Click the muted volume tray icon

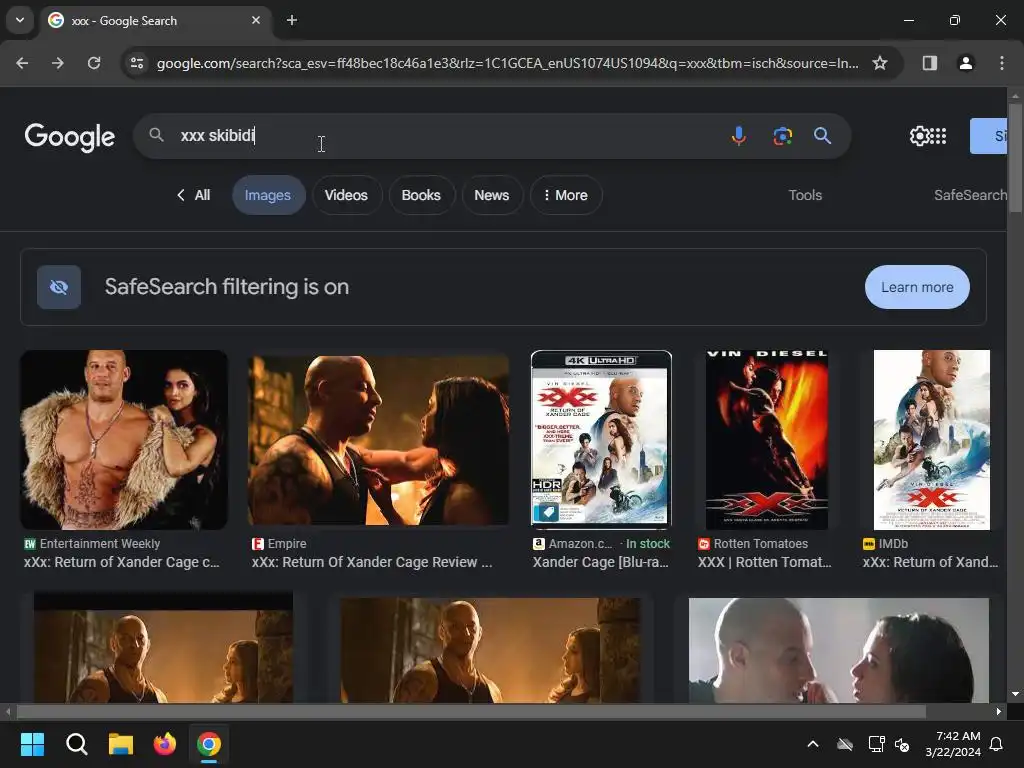click(x=903, y=744)
